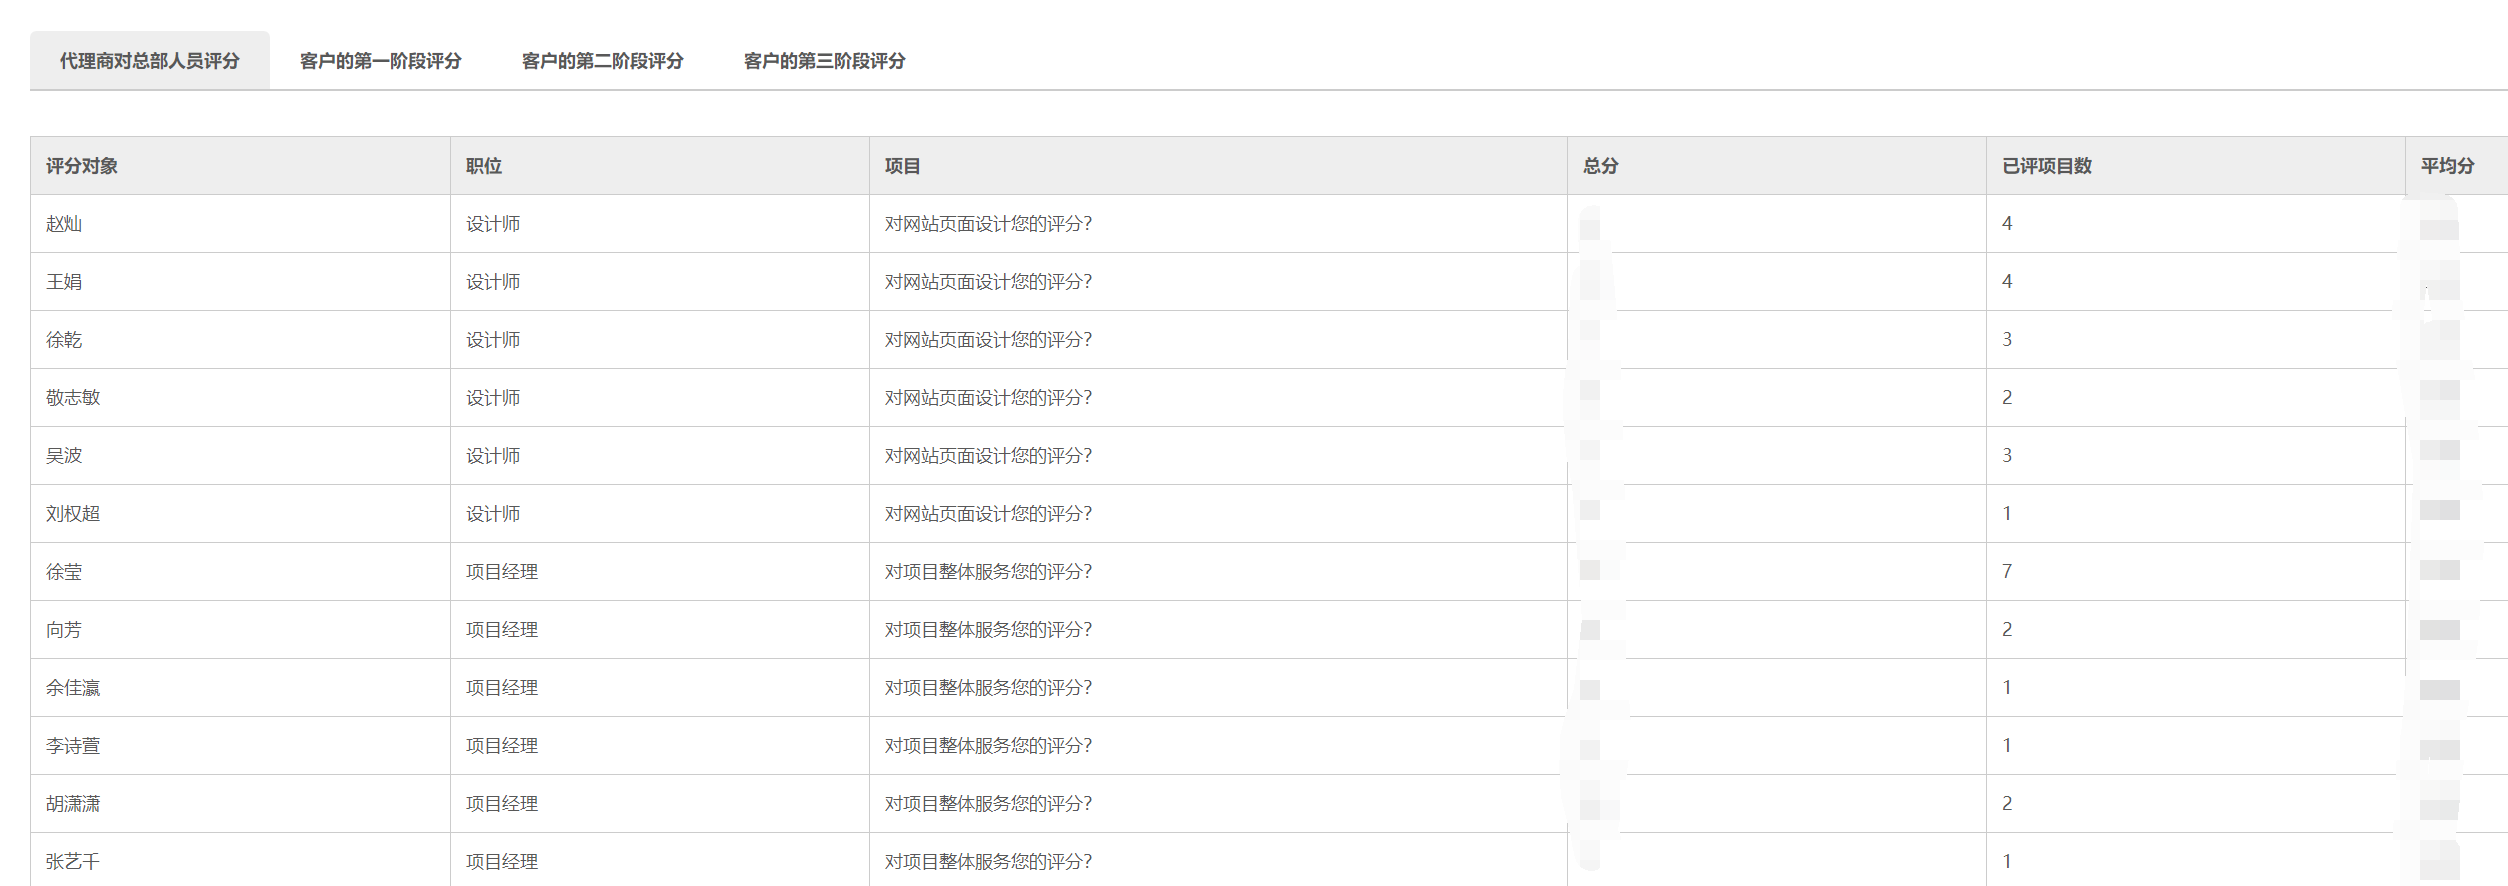Click the 已评项目数 column header

click(x=2047, y=166)
